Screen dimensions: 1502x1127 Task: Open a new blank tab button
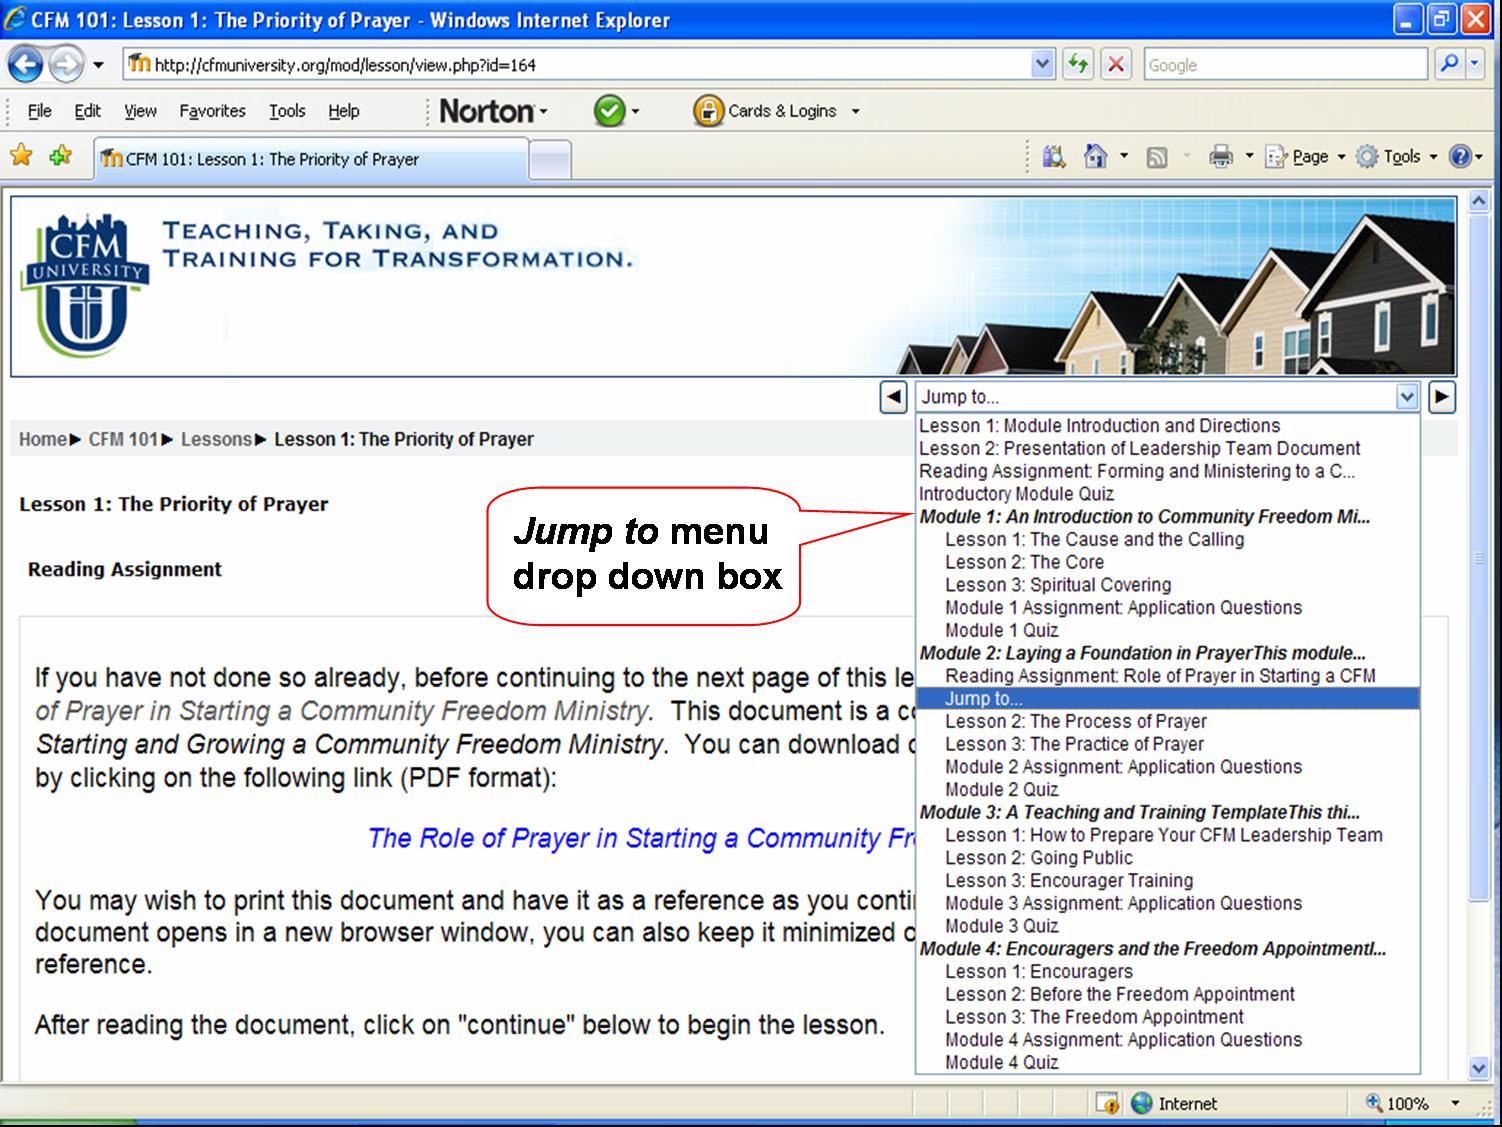point(549,160)
